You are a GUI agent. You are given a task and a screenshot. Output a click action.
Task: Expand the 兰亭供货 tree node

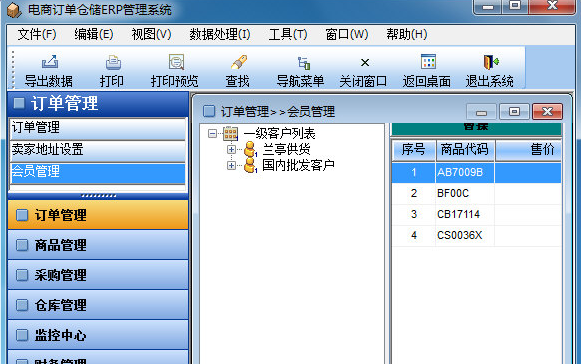coord(231,149)
